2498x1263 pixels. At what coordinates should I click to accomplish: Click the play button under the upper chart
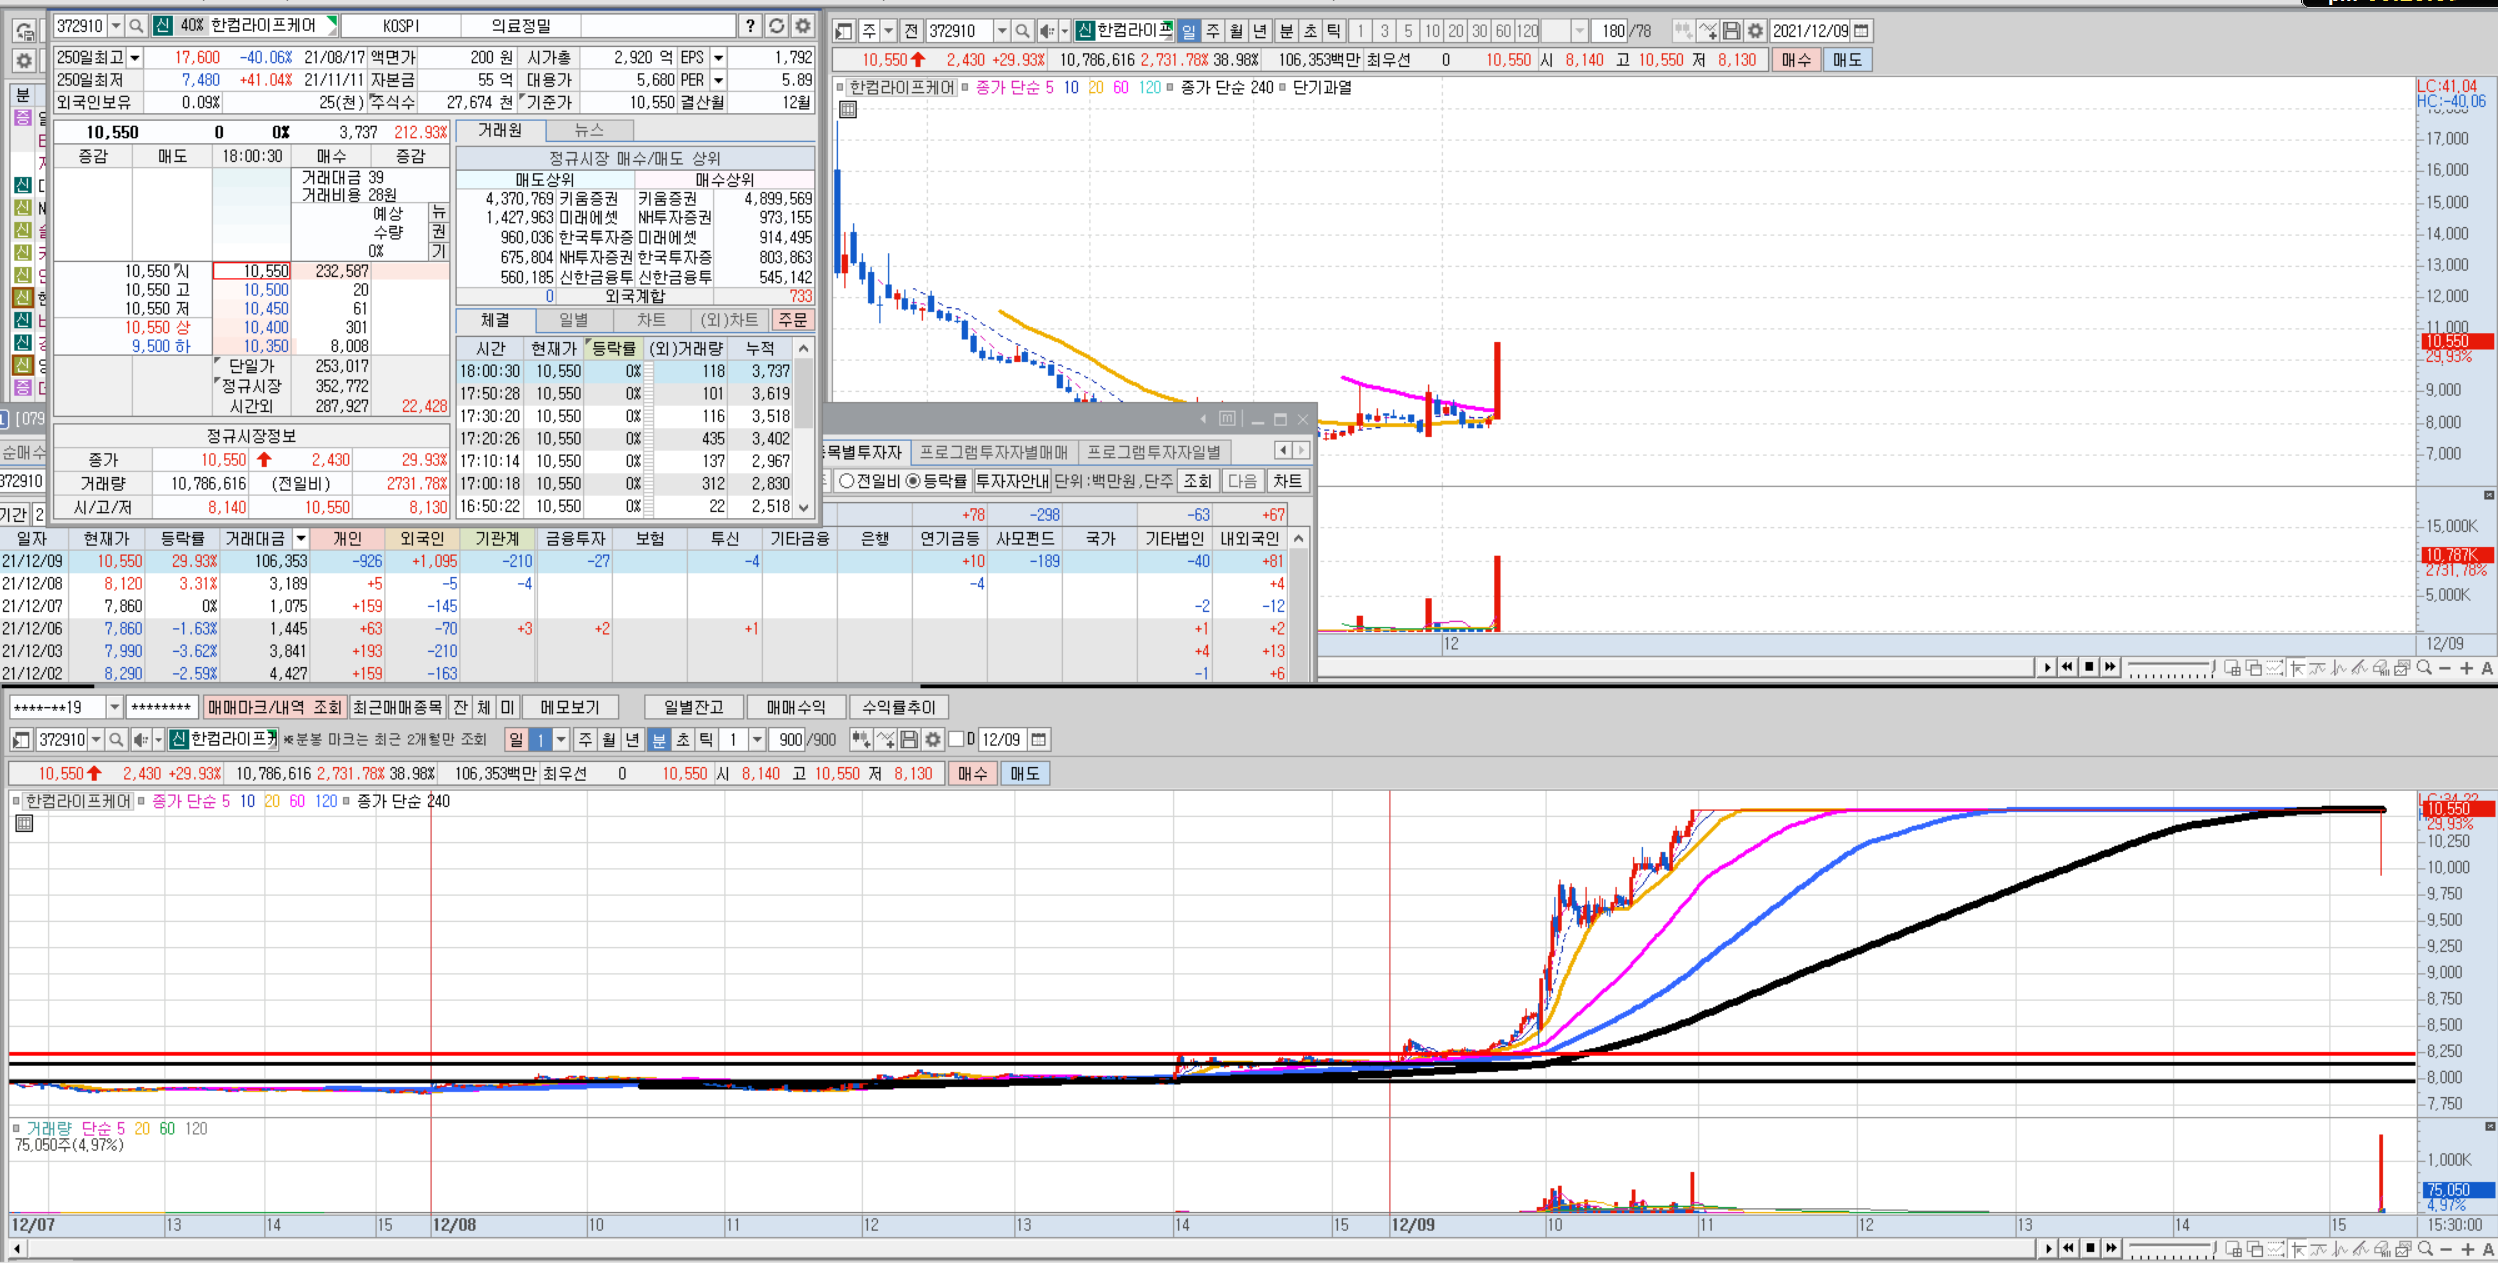coord(2047,668)
